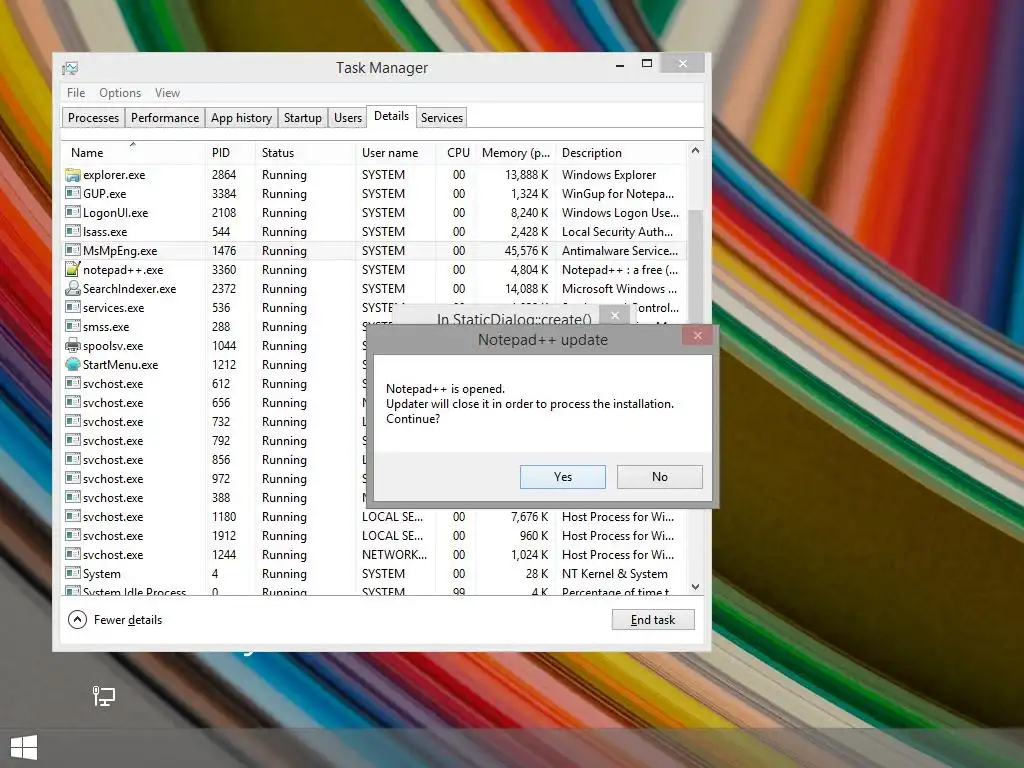The image size is (1024, 768).
Task: Click 'Local Security Auth...' description
Action: (617, 232)
